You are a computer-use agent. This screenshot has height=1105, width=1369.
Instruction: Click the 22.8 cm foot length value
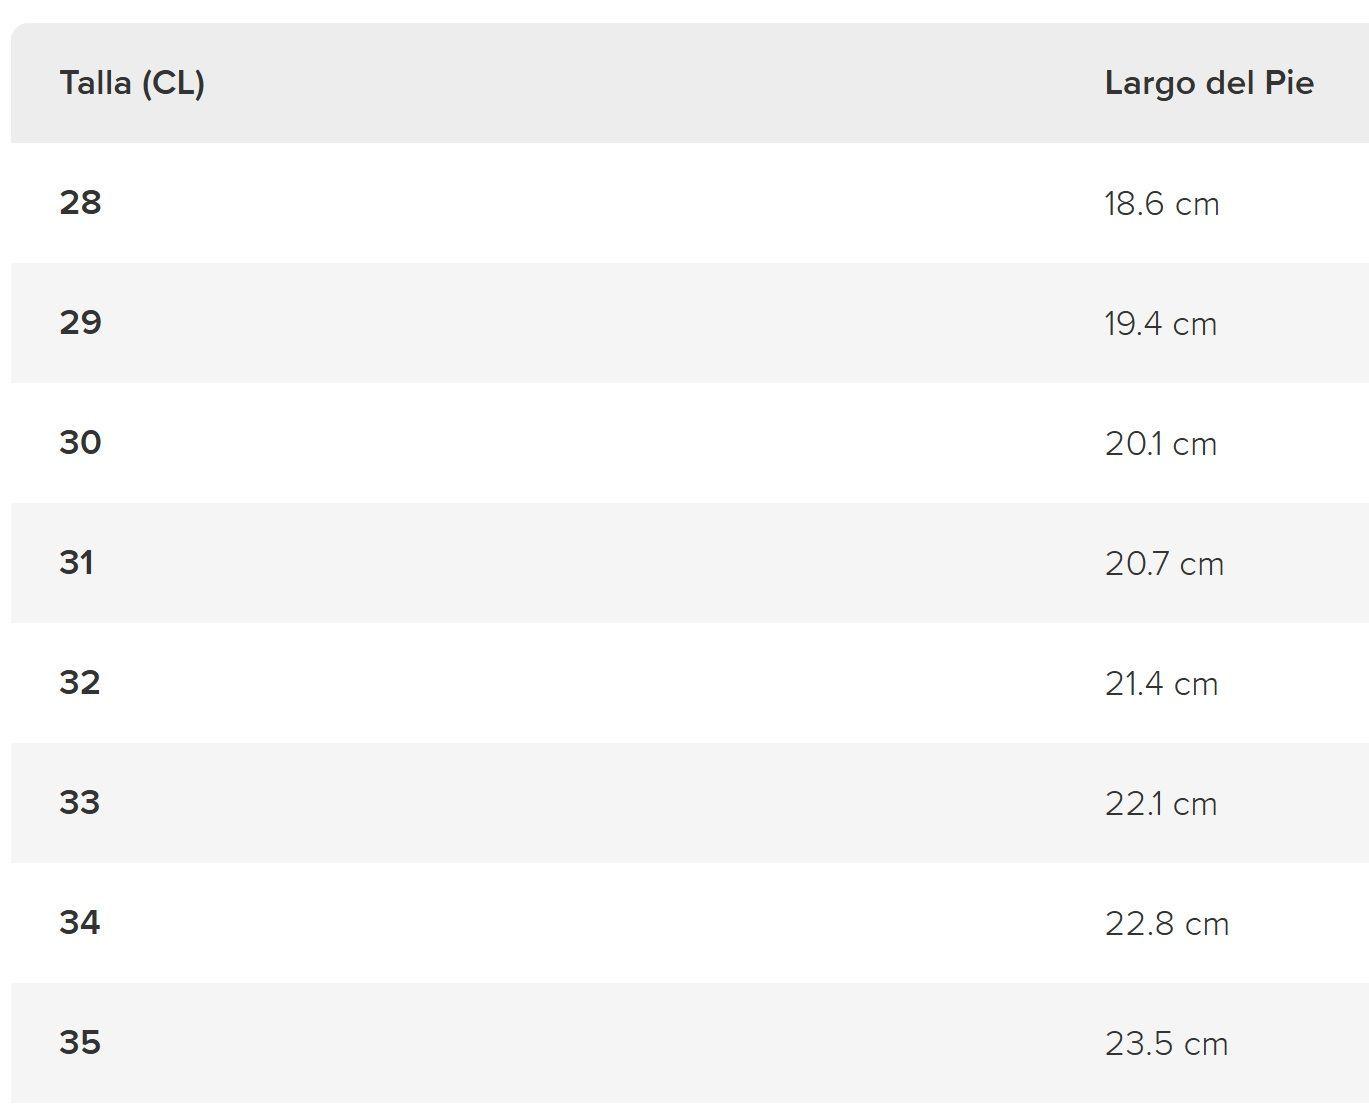(1167, 924)
